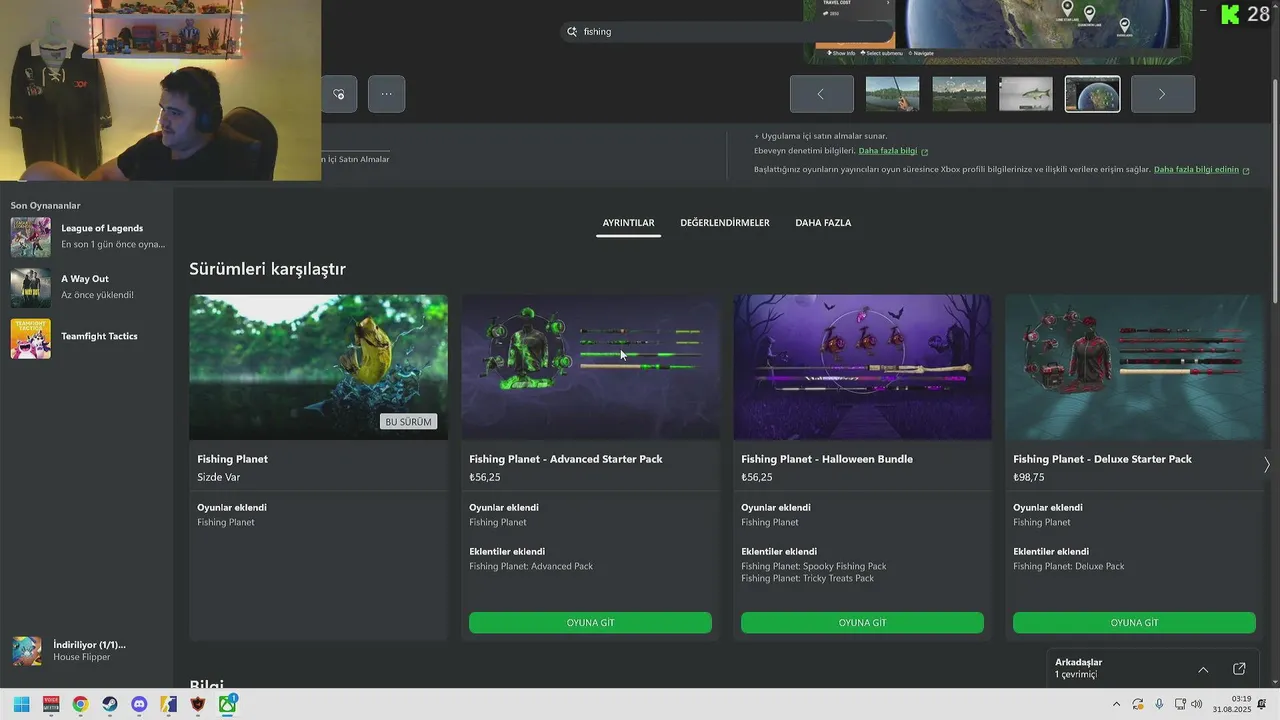
Task: Open the Fishing Planet base edition image
Action: 319,367
